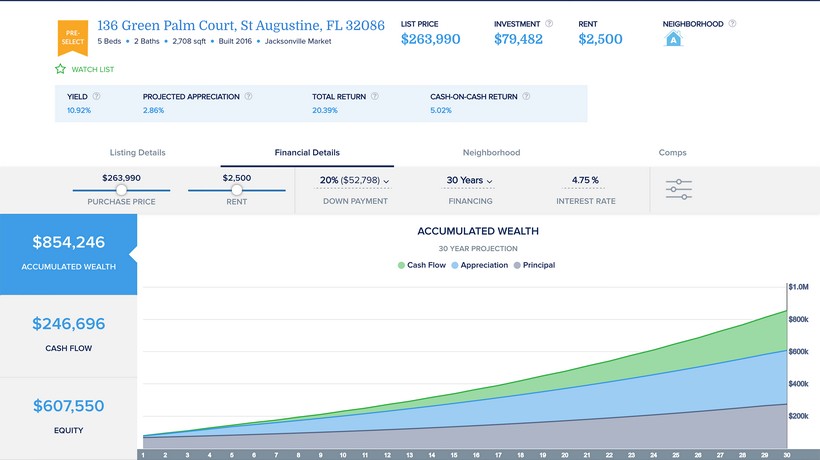Toggle Cash Flow series in chart legend

[424, 265]
